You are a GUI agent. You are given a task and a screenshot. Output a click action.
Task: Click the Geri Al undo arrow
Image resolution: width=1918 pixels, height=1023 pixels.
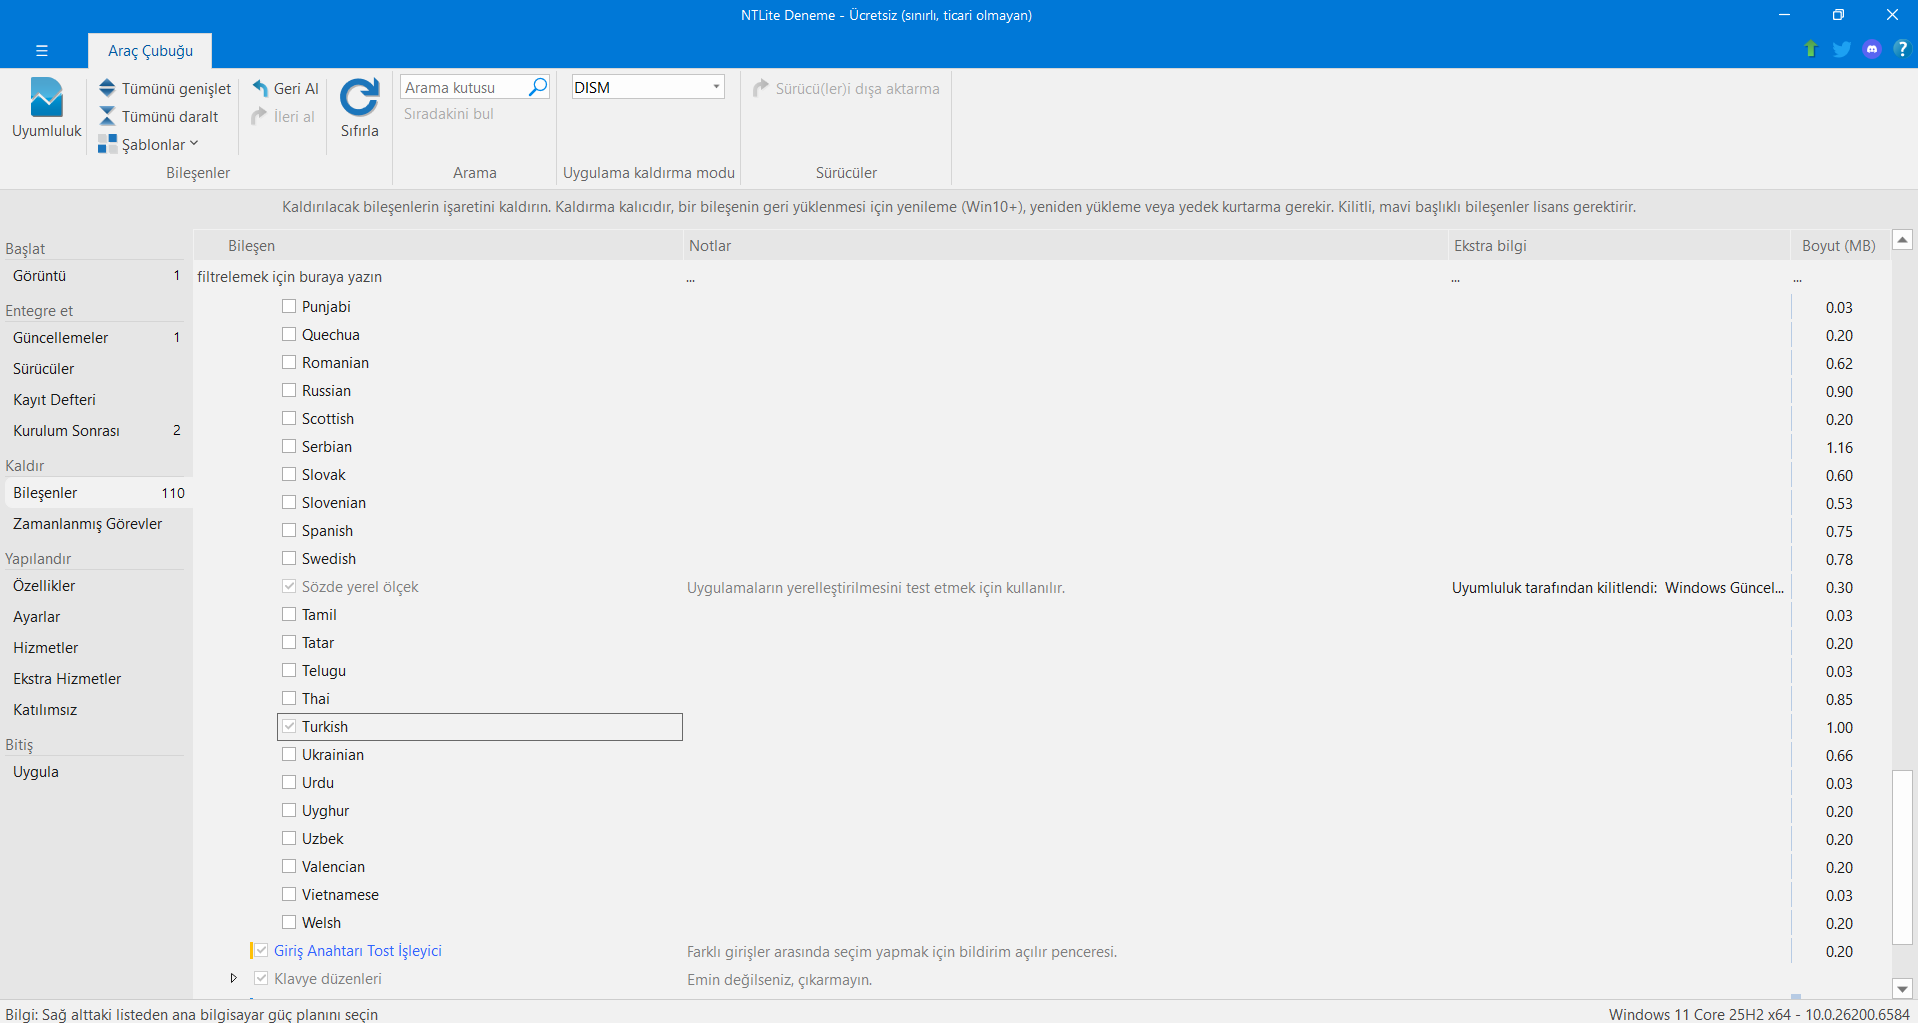[x=260, y=88]
